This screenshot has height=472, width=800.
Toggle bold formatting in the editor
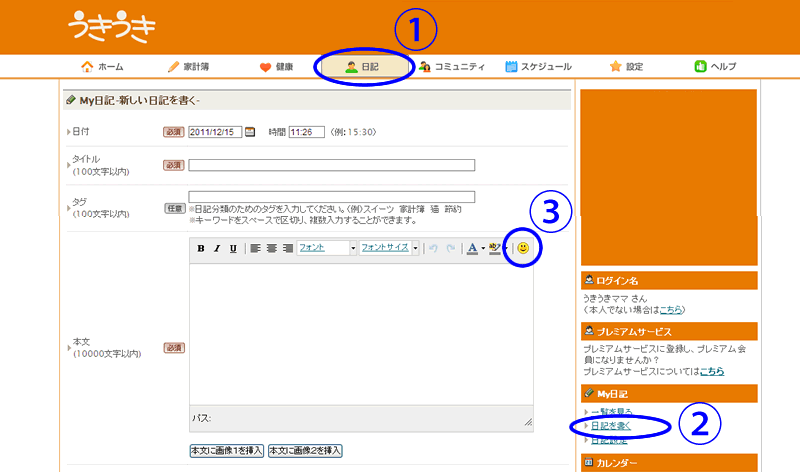(201, 248)
